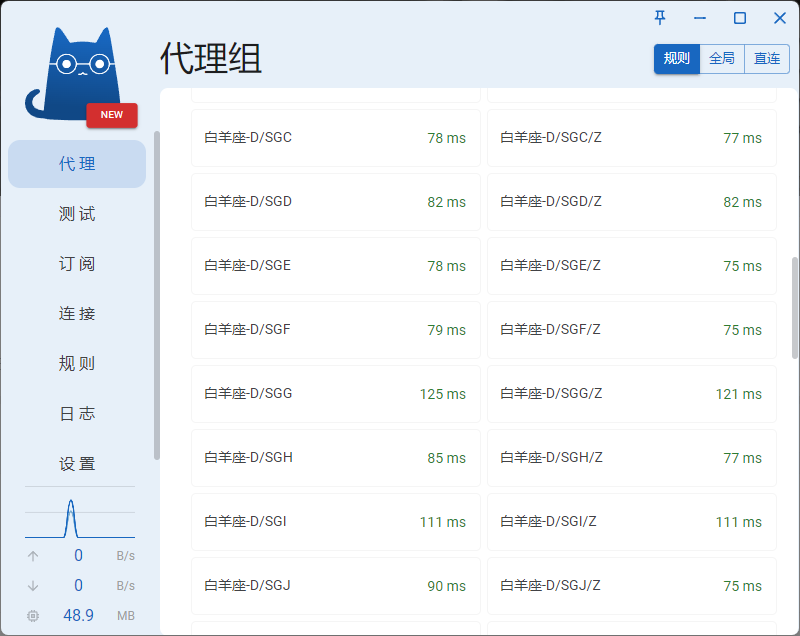The image size is (800, 636).
Task: Click the traffic graph in the sidebar
Action: click(78, 517)
